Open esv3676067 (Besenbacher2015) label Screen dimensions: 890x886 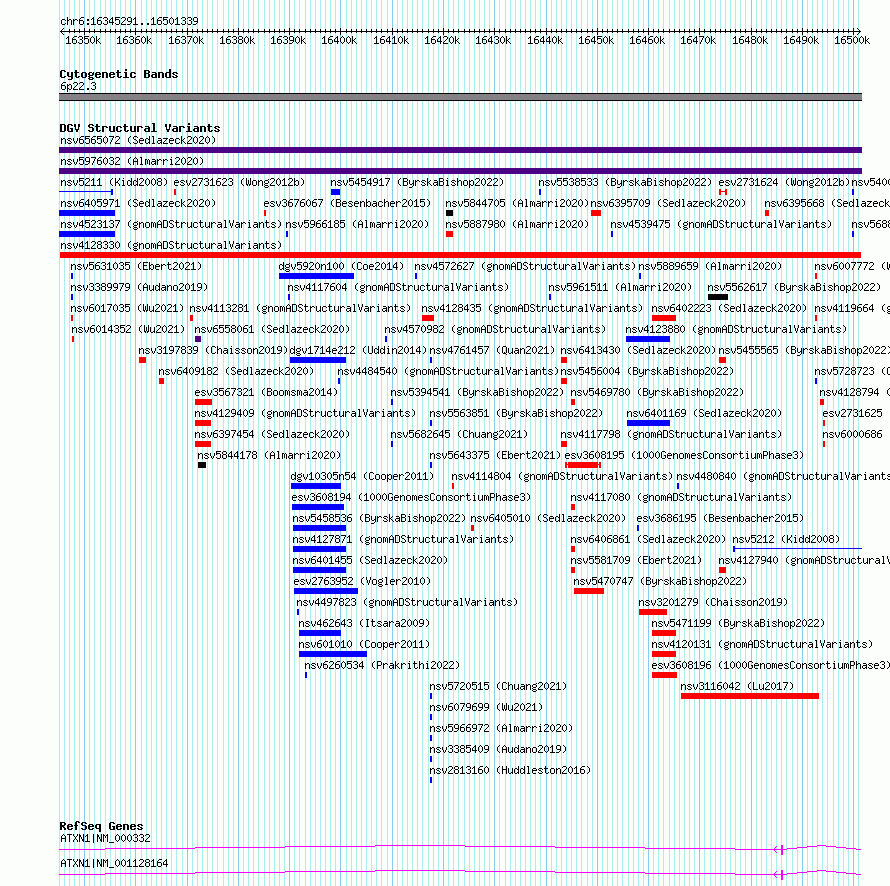tap(347, 203)
